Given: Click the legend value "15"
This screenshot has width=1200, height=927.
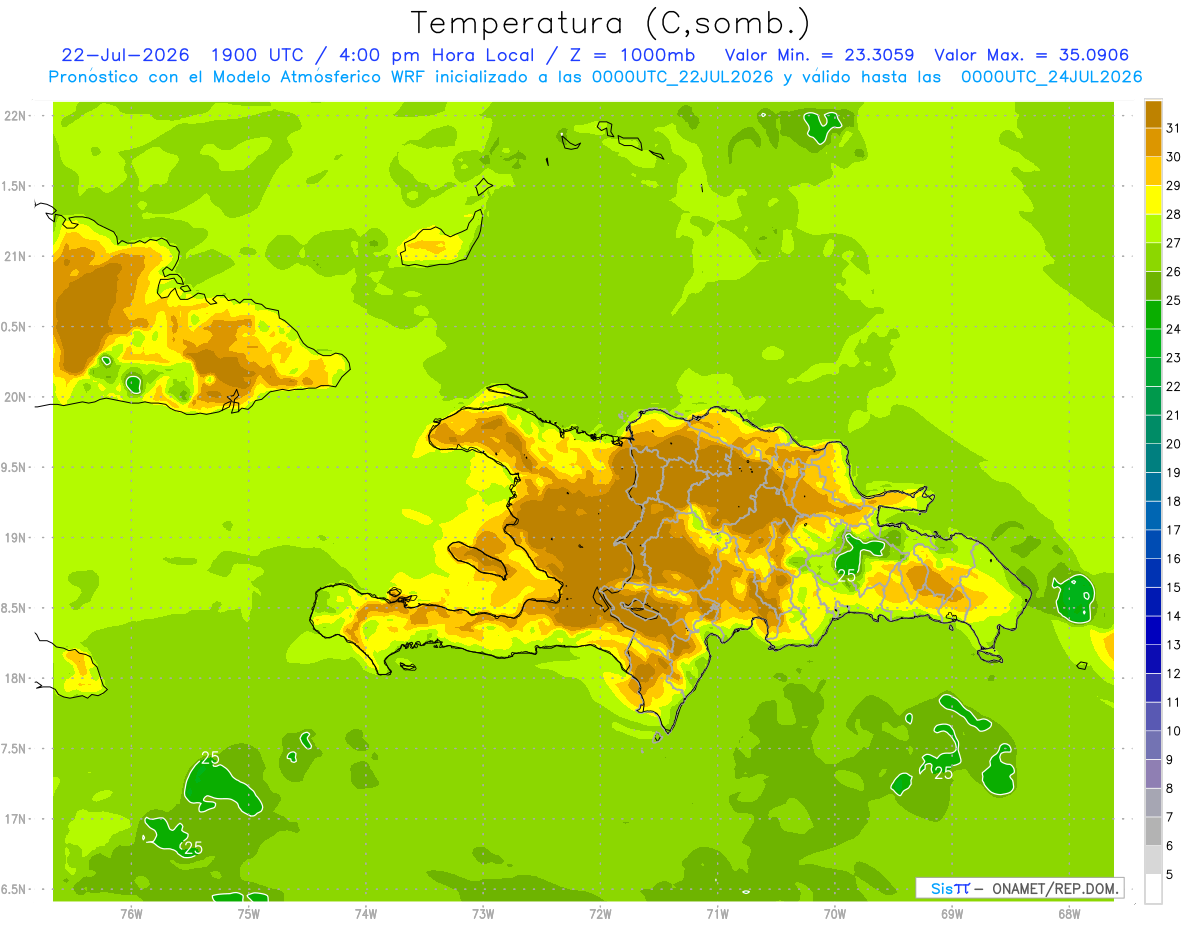Looking at the screenshot, I should [x=1174, y=588].
